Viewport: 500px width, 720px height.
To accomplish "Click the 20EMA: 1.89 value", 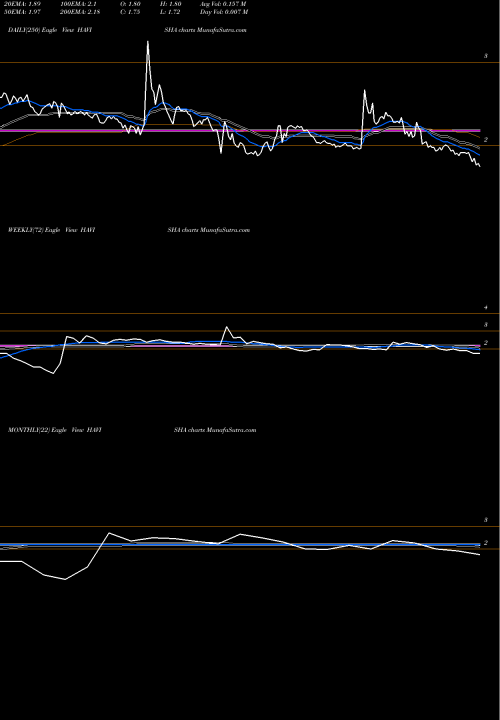I will tap(24, 4).
